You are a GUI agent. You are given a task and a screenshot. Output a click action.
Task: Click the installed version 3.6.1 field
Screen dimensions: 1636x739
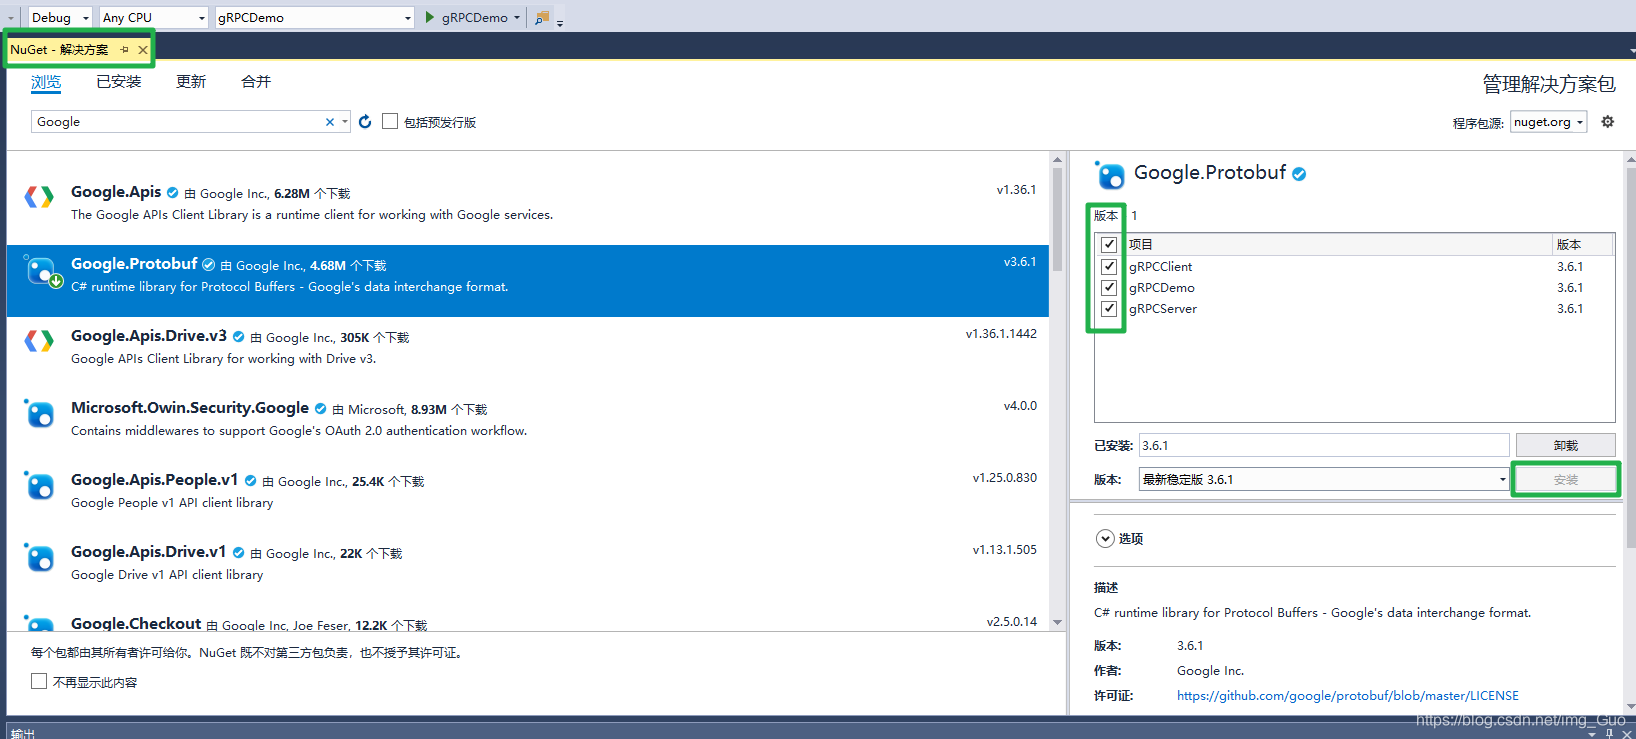[1324, 445]
